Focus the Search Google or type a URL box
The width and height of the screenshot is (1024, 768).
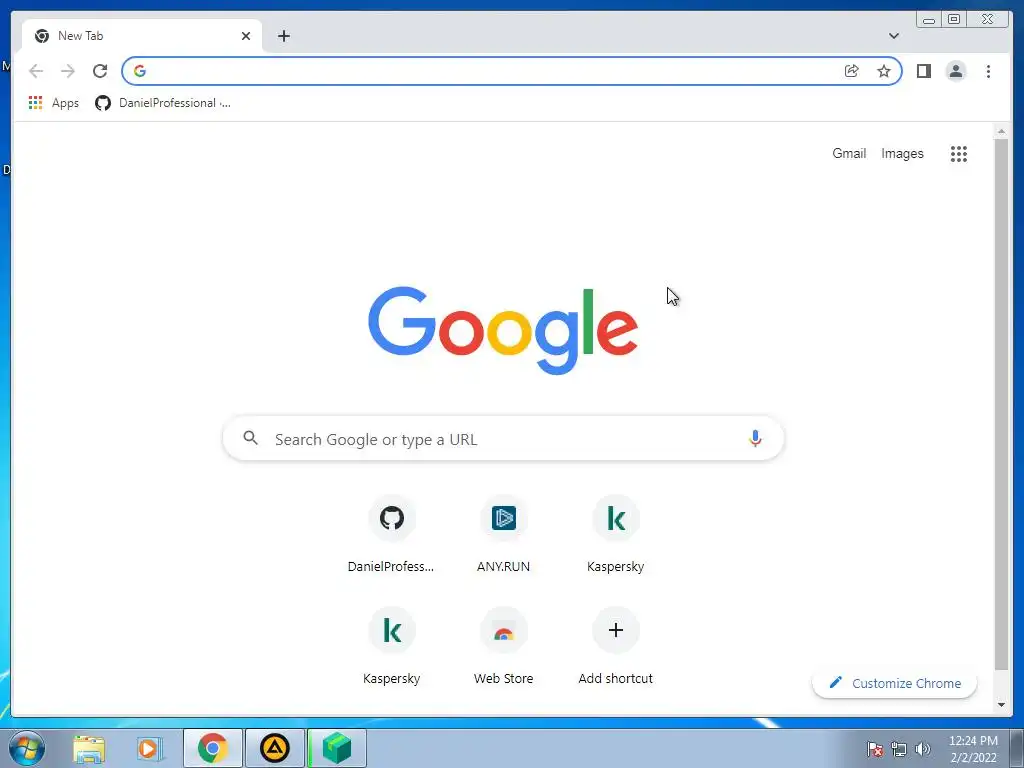click(x=503, y=439)
